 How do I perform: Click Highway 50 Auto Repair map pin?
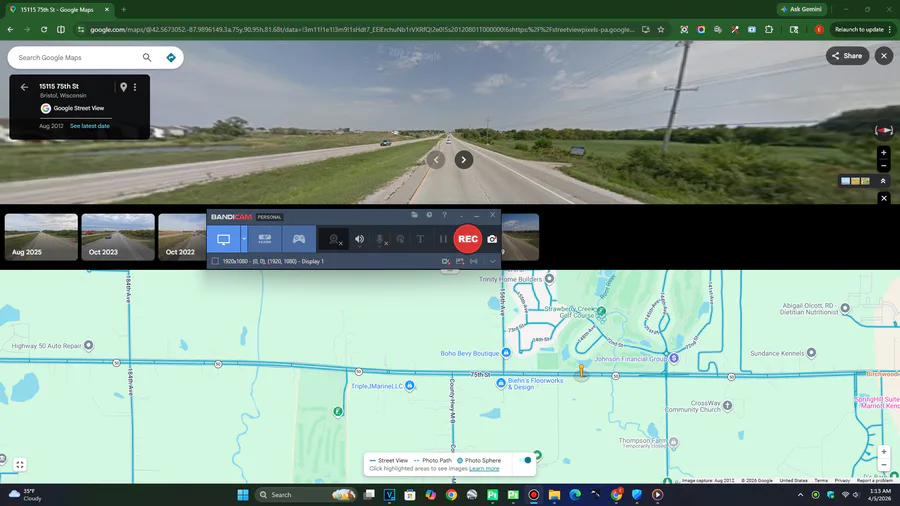tap(88, 345)
